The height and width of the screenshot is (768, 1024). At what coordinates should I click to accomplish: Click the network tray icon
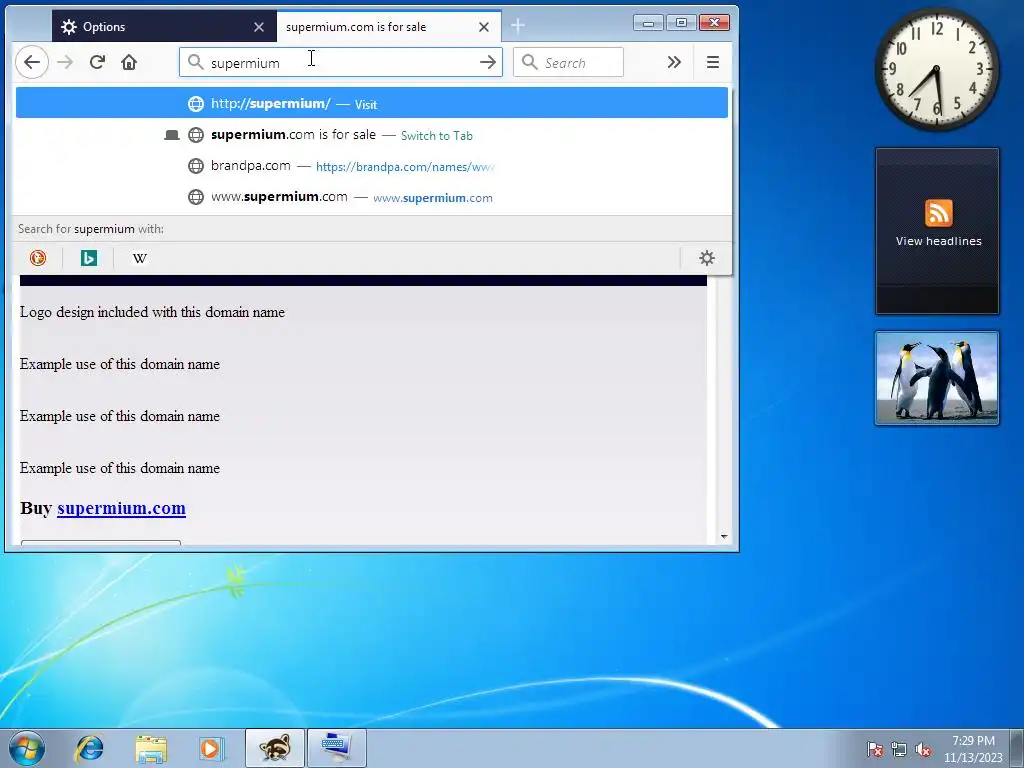click(x=899, y=749)
